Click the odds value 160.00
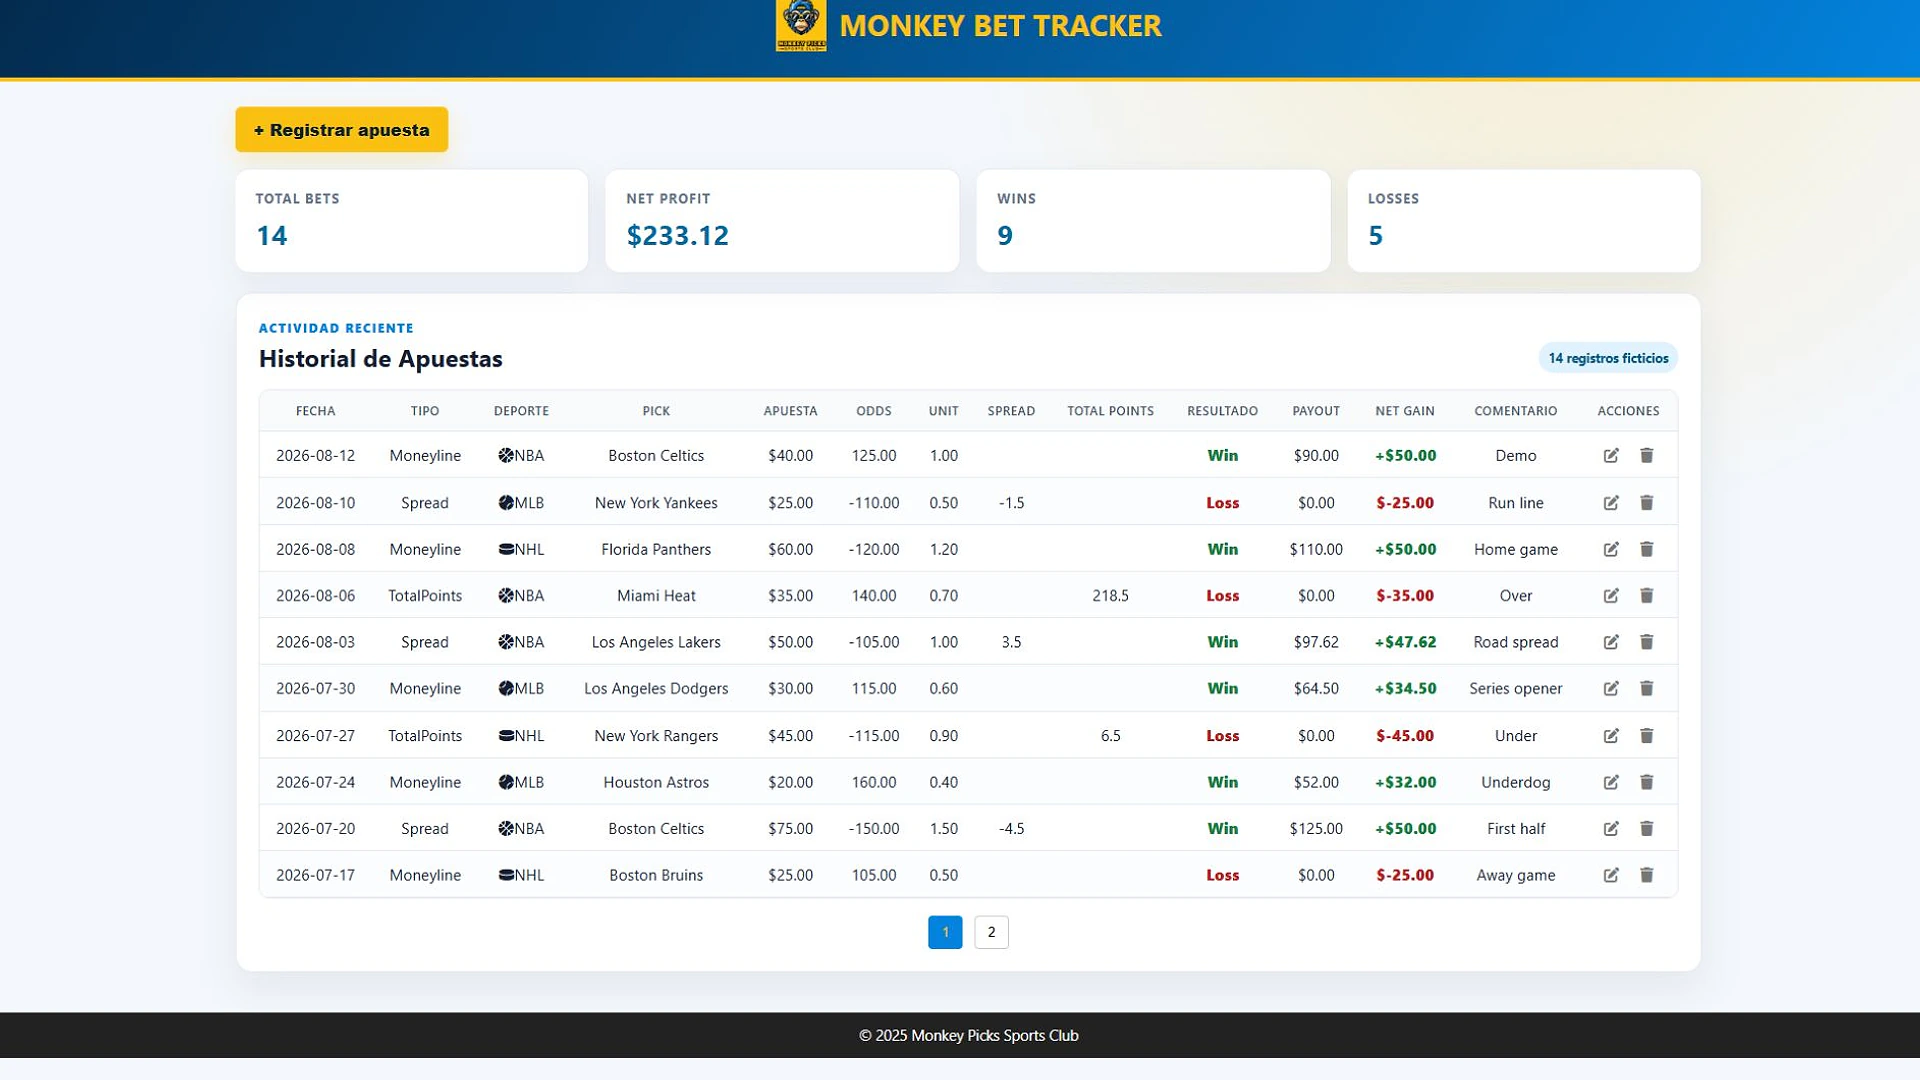The width and height of the screenshot is (1920, 1080). [x=873, y=783]
